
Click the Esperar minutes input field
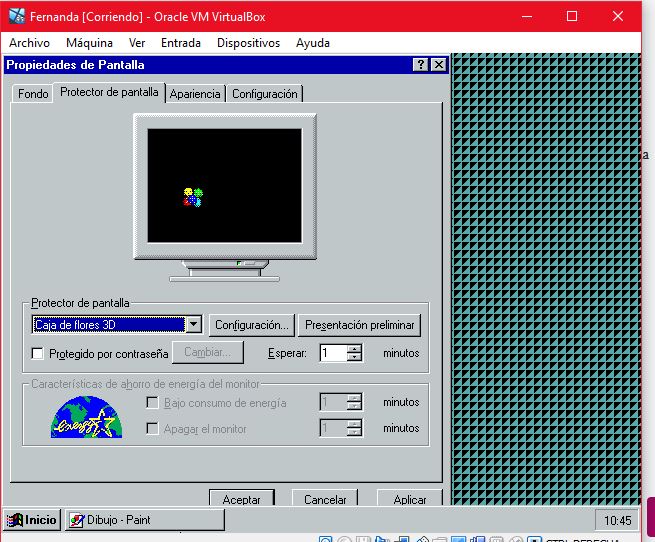click(332, 353)
